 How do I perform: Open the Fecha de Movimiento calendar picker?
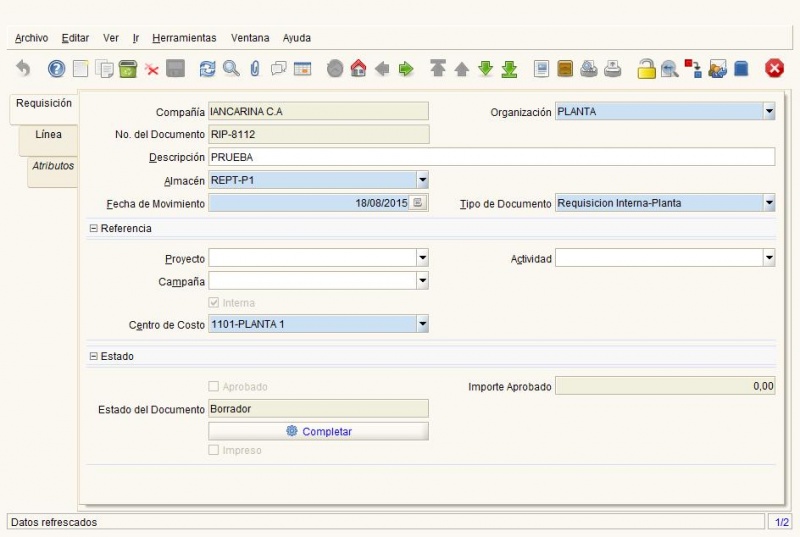[418, 203]
